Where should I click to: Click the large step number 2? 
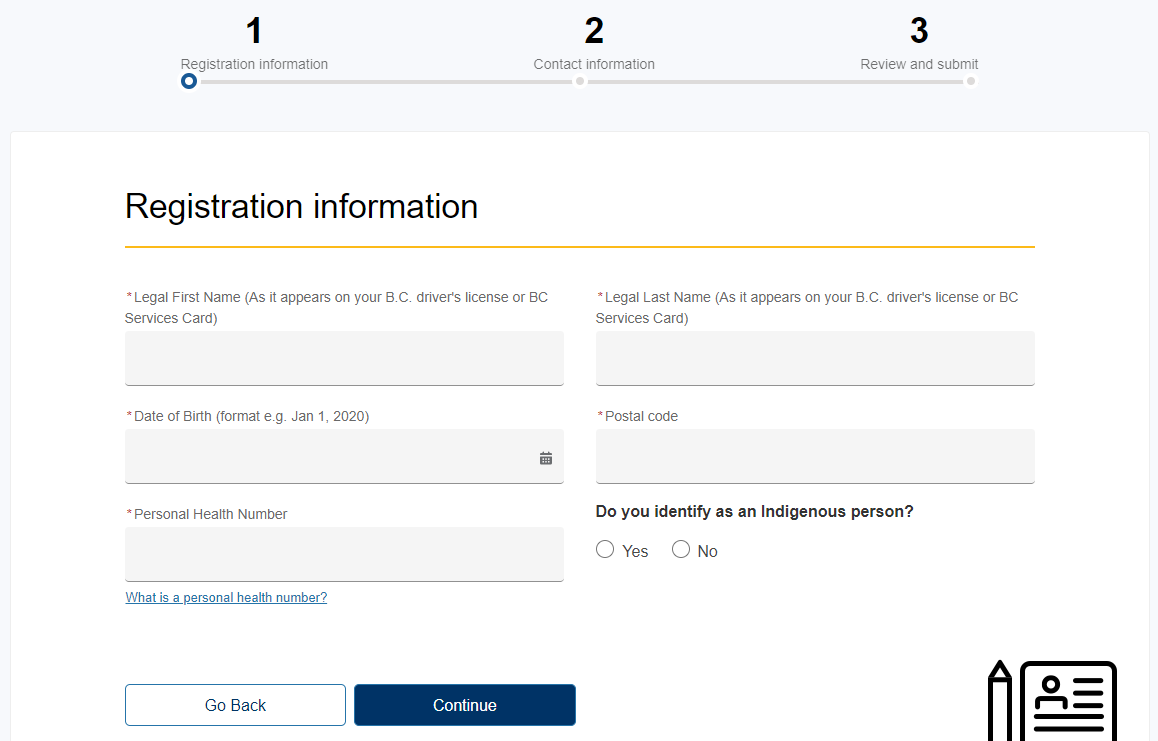pos(594,31)
